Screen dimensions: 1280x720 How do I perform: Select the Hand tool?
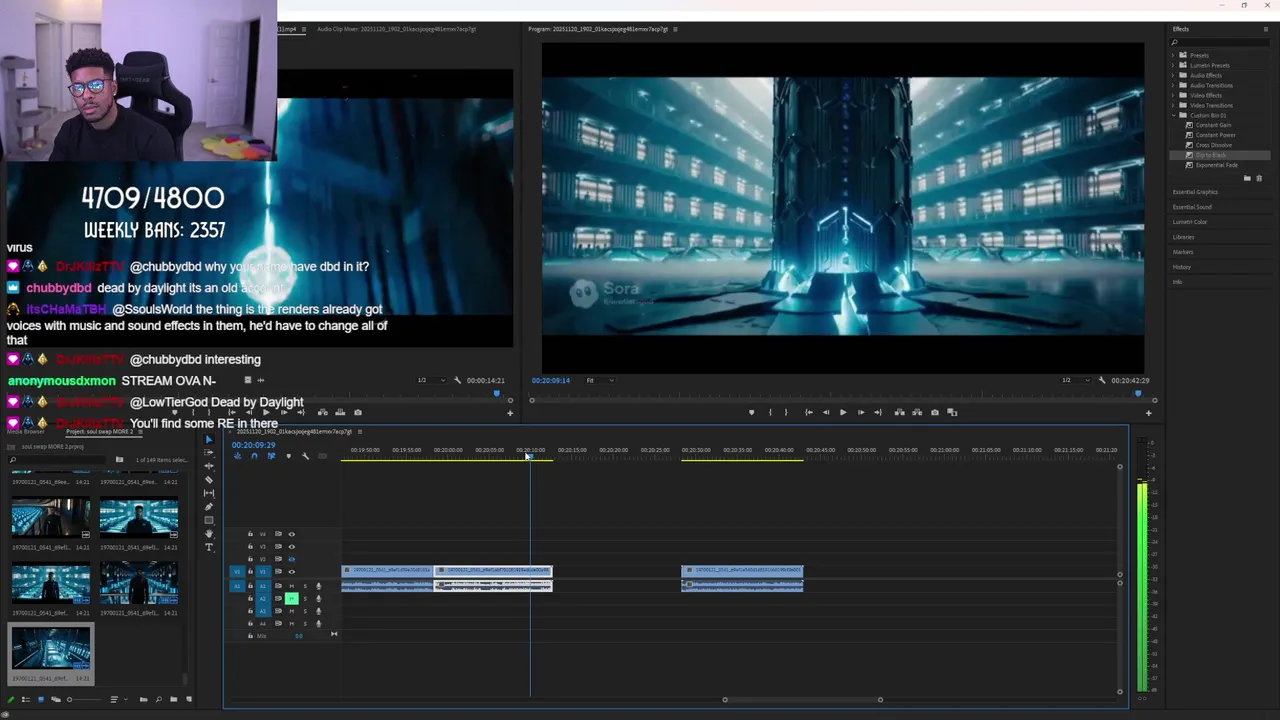(209, 534)
